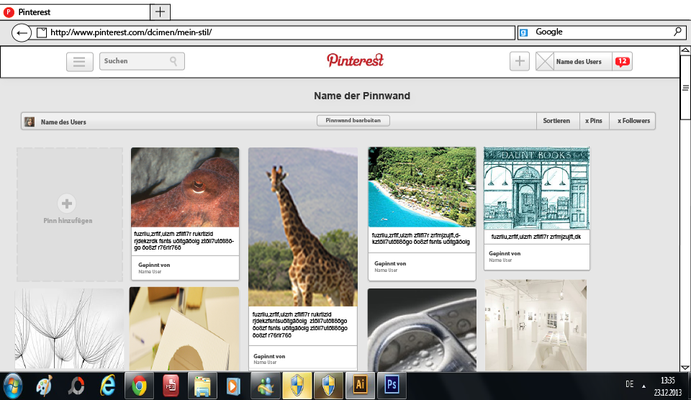Open Windows Live Messenger in taskbar
This screenshot has height=400, width=691.
265,386
